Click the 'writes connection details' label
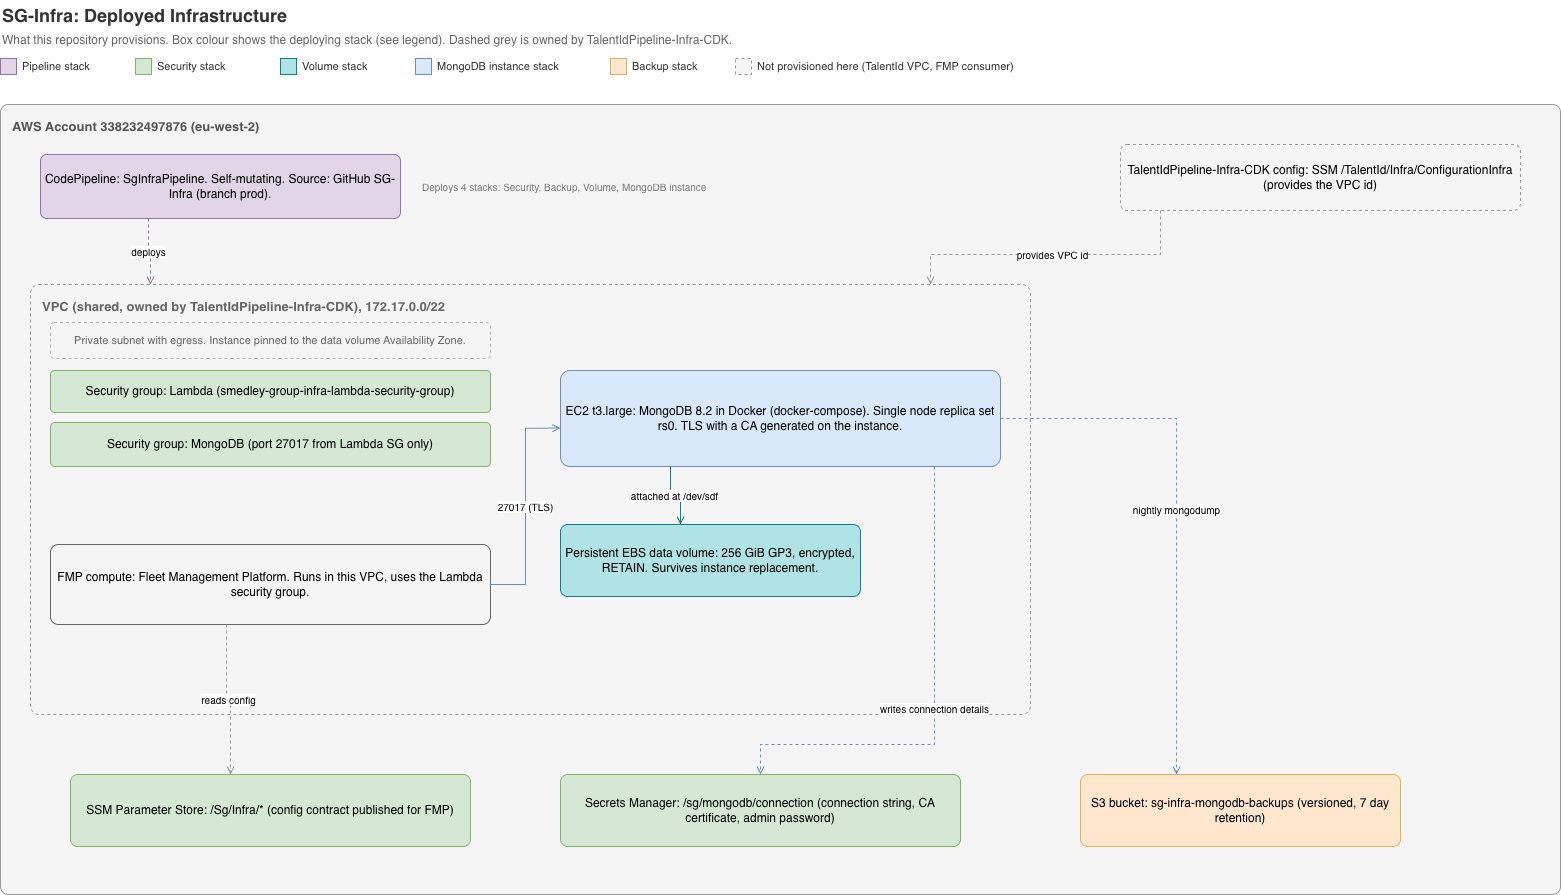 pyautogui.click(x=934, y=710)
